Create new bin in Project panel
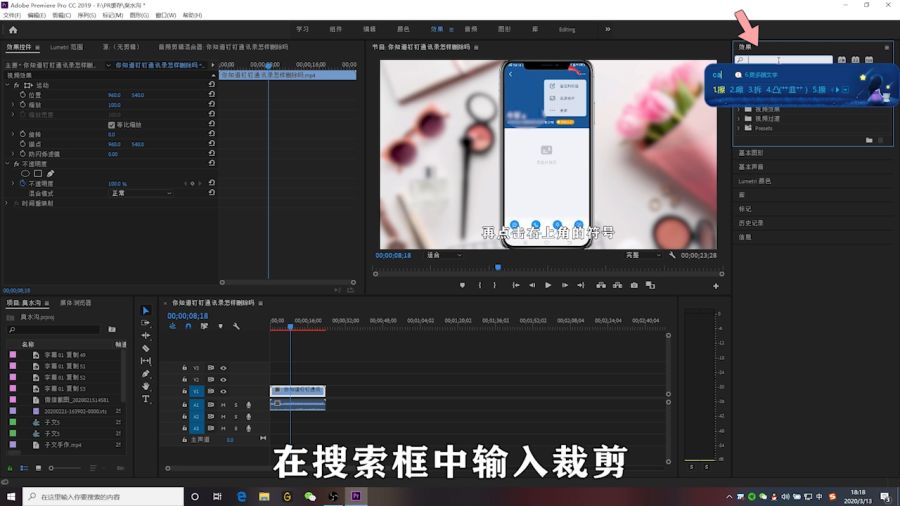Viewport: 900px width, 506px height. [x=112, y=329]
